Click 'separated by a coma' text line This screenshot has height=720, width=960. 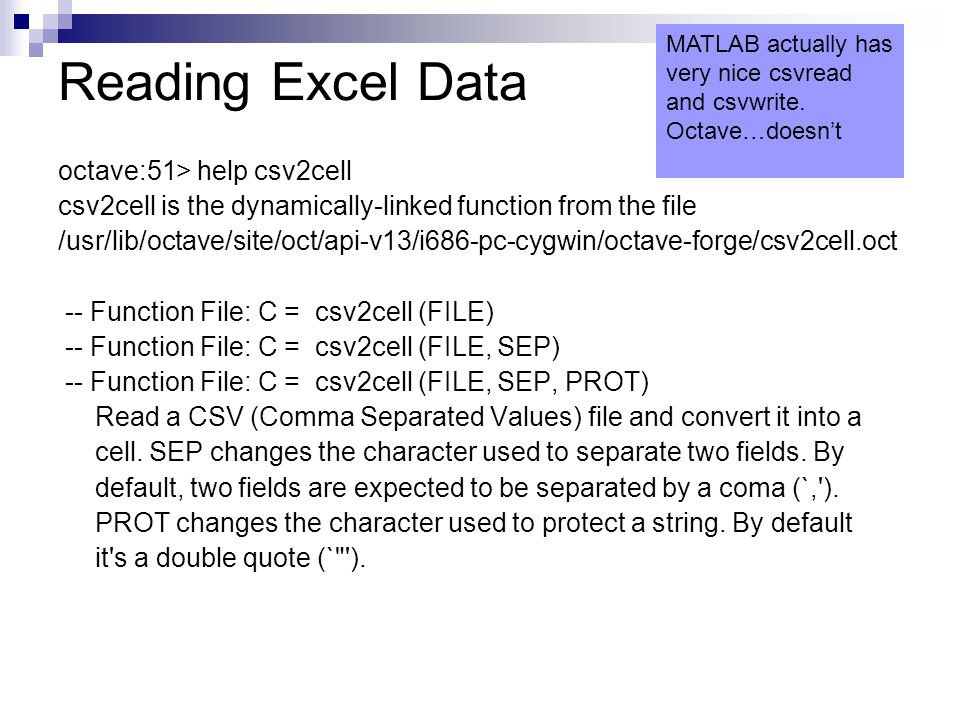tap(467, 488)
